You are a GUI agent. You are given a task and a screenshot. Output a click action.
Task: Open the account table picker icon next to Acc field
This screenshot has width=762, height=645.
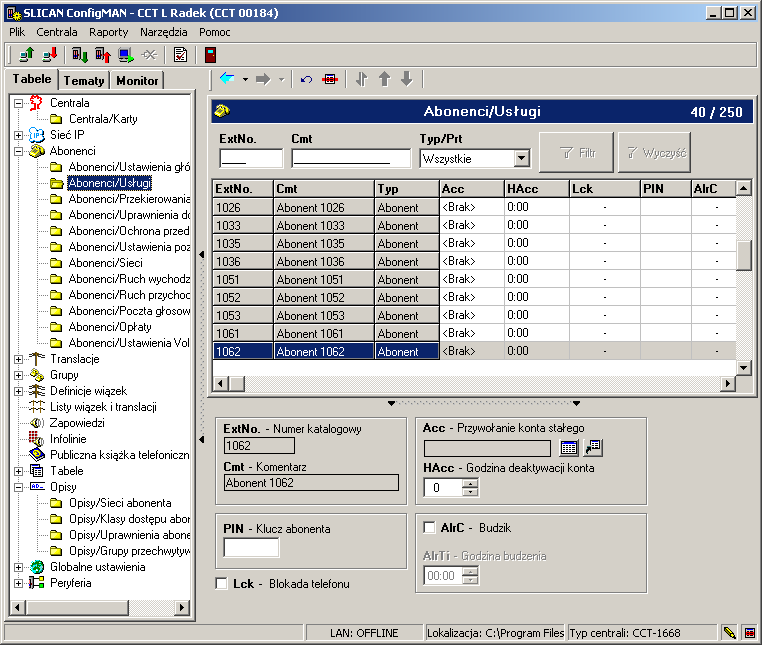pyautogui.click(x=569, y=448)
